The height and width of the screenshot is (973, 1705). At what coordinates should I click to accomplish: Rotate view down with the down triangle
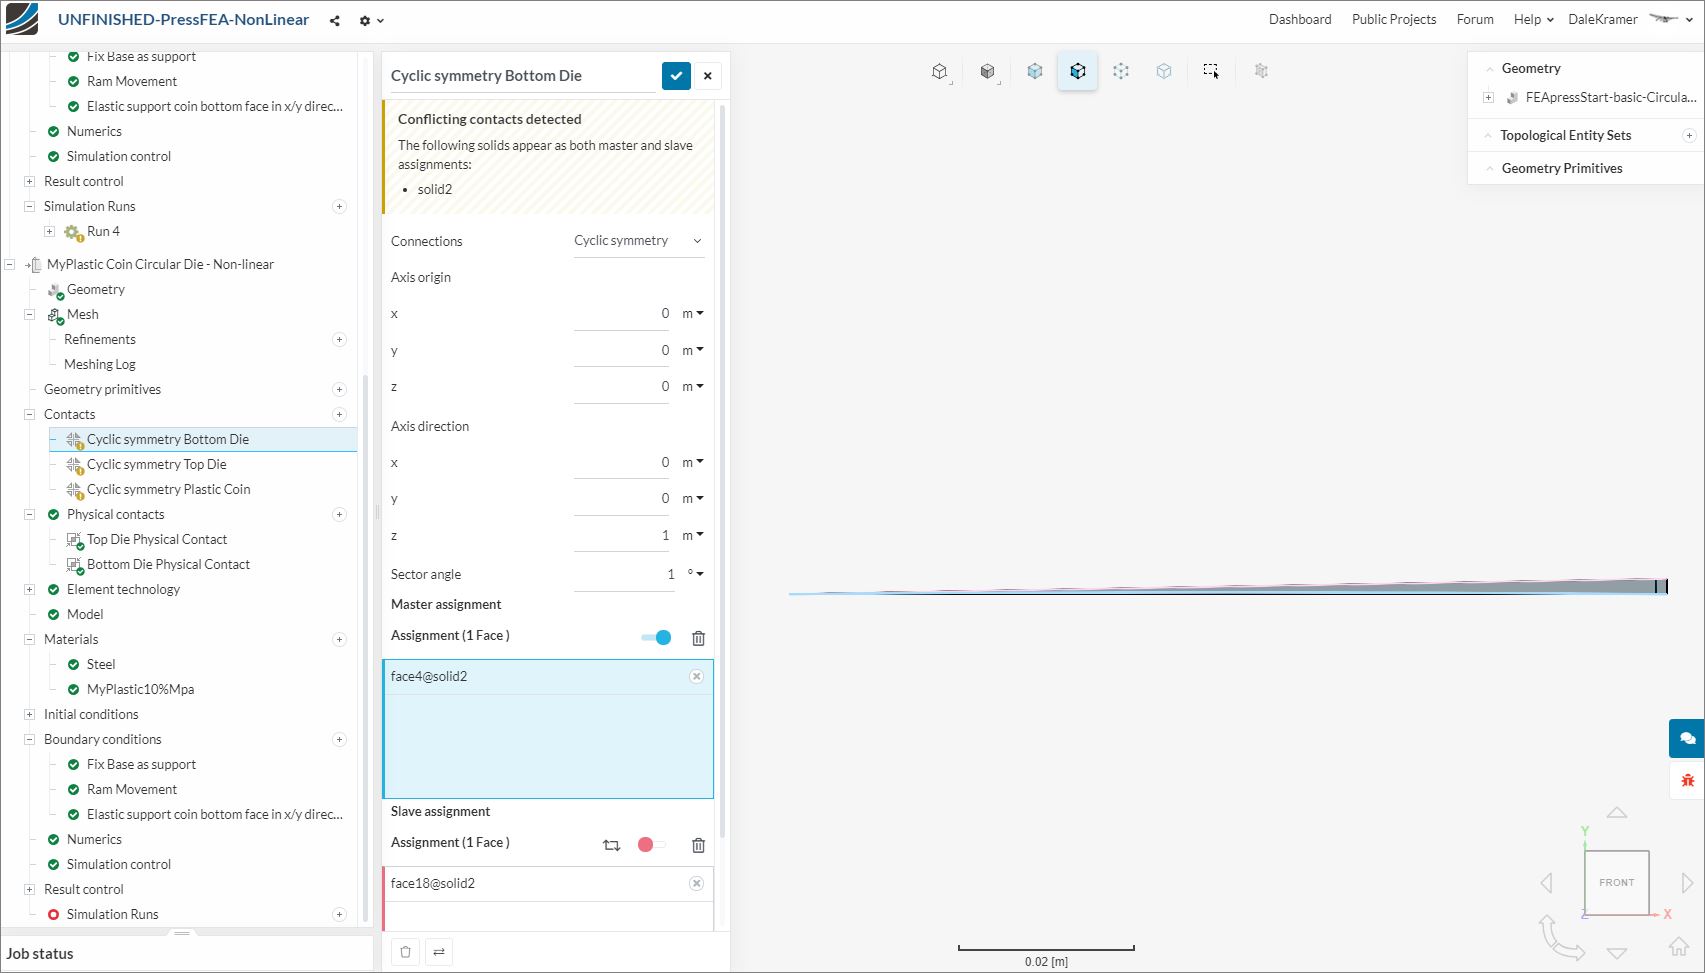pos(1617,953)
